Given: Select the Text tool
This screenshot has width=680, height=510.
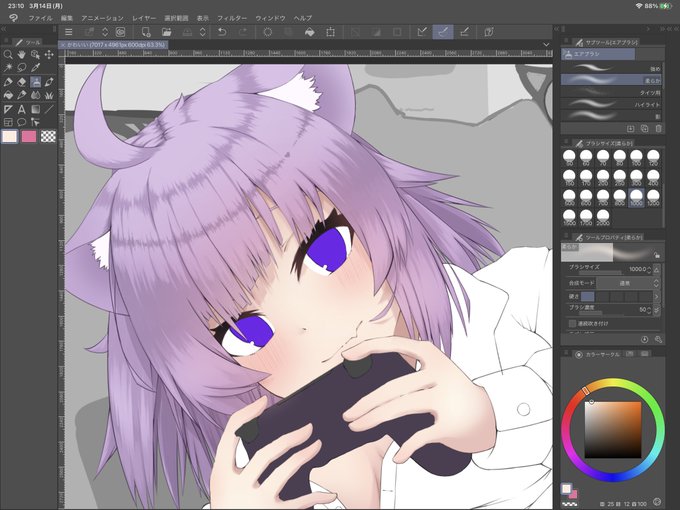Looking at the screenshot, I should click(21, 109).
